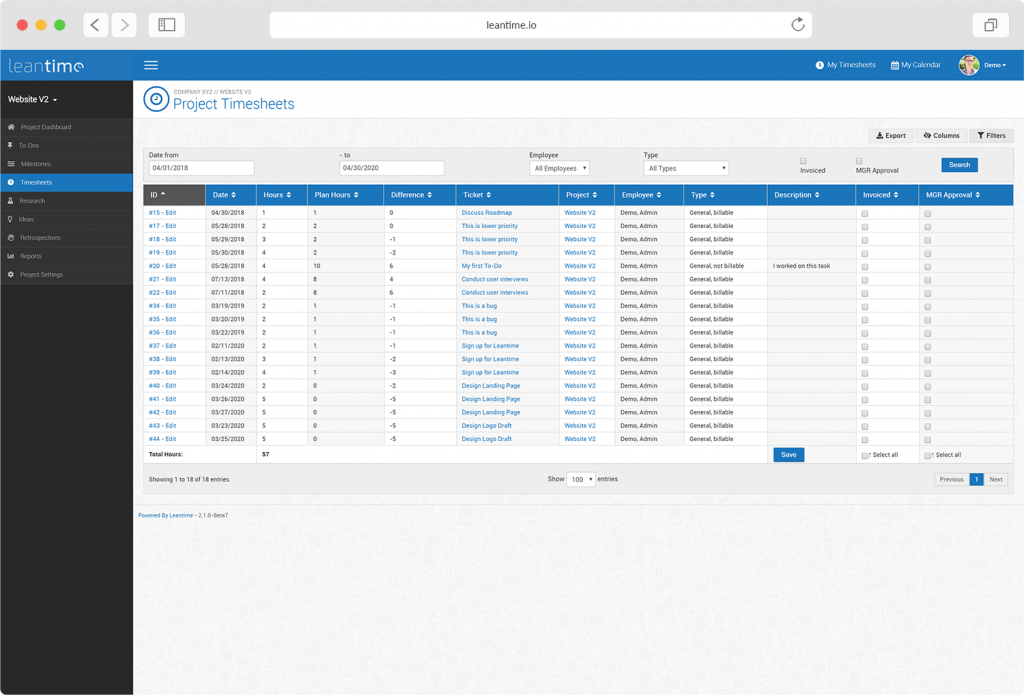Mark row #37 as invoiced
Screen dimensions: 1024x695
[x=865, y=347]
